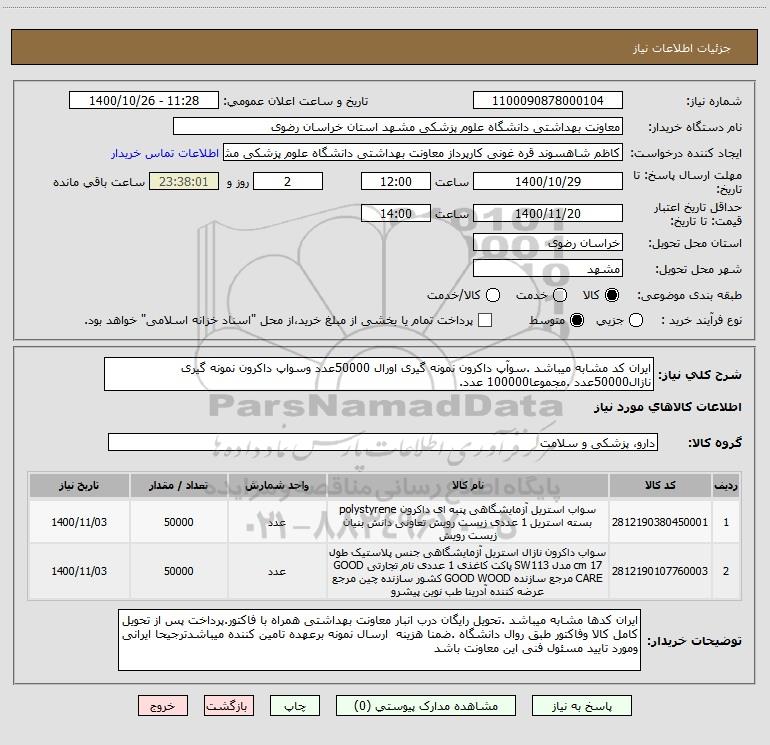The width and height of the screenshot is (770, 745).
Task: Select the متوسط purchase type radio
Action: (x=577, y=320)
